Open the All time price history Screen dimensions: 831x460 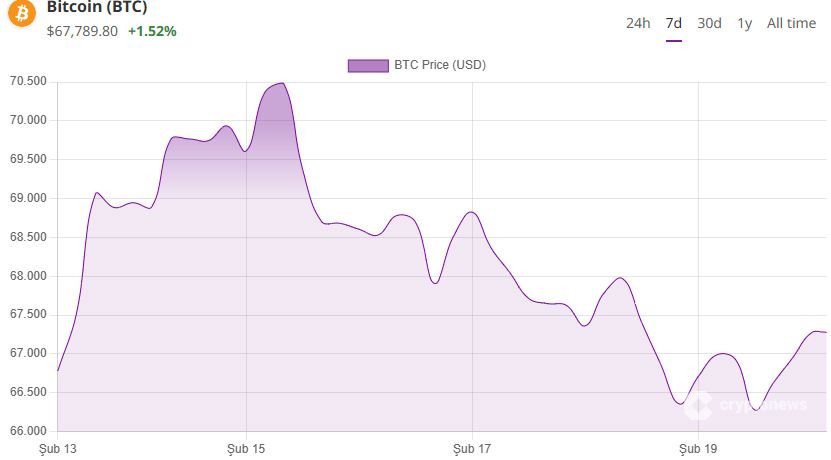[791, 23]
